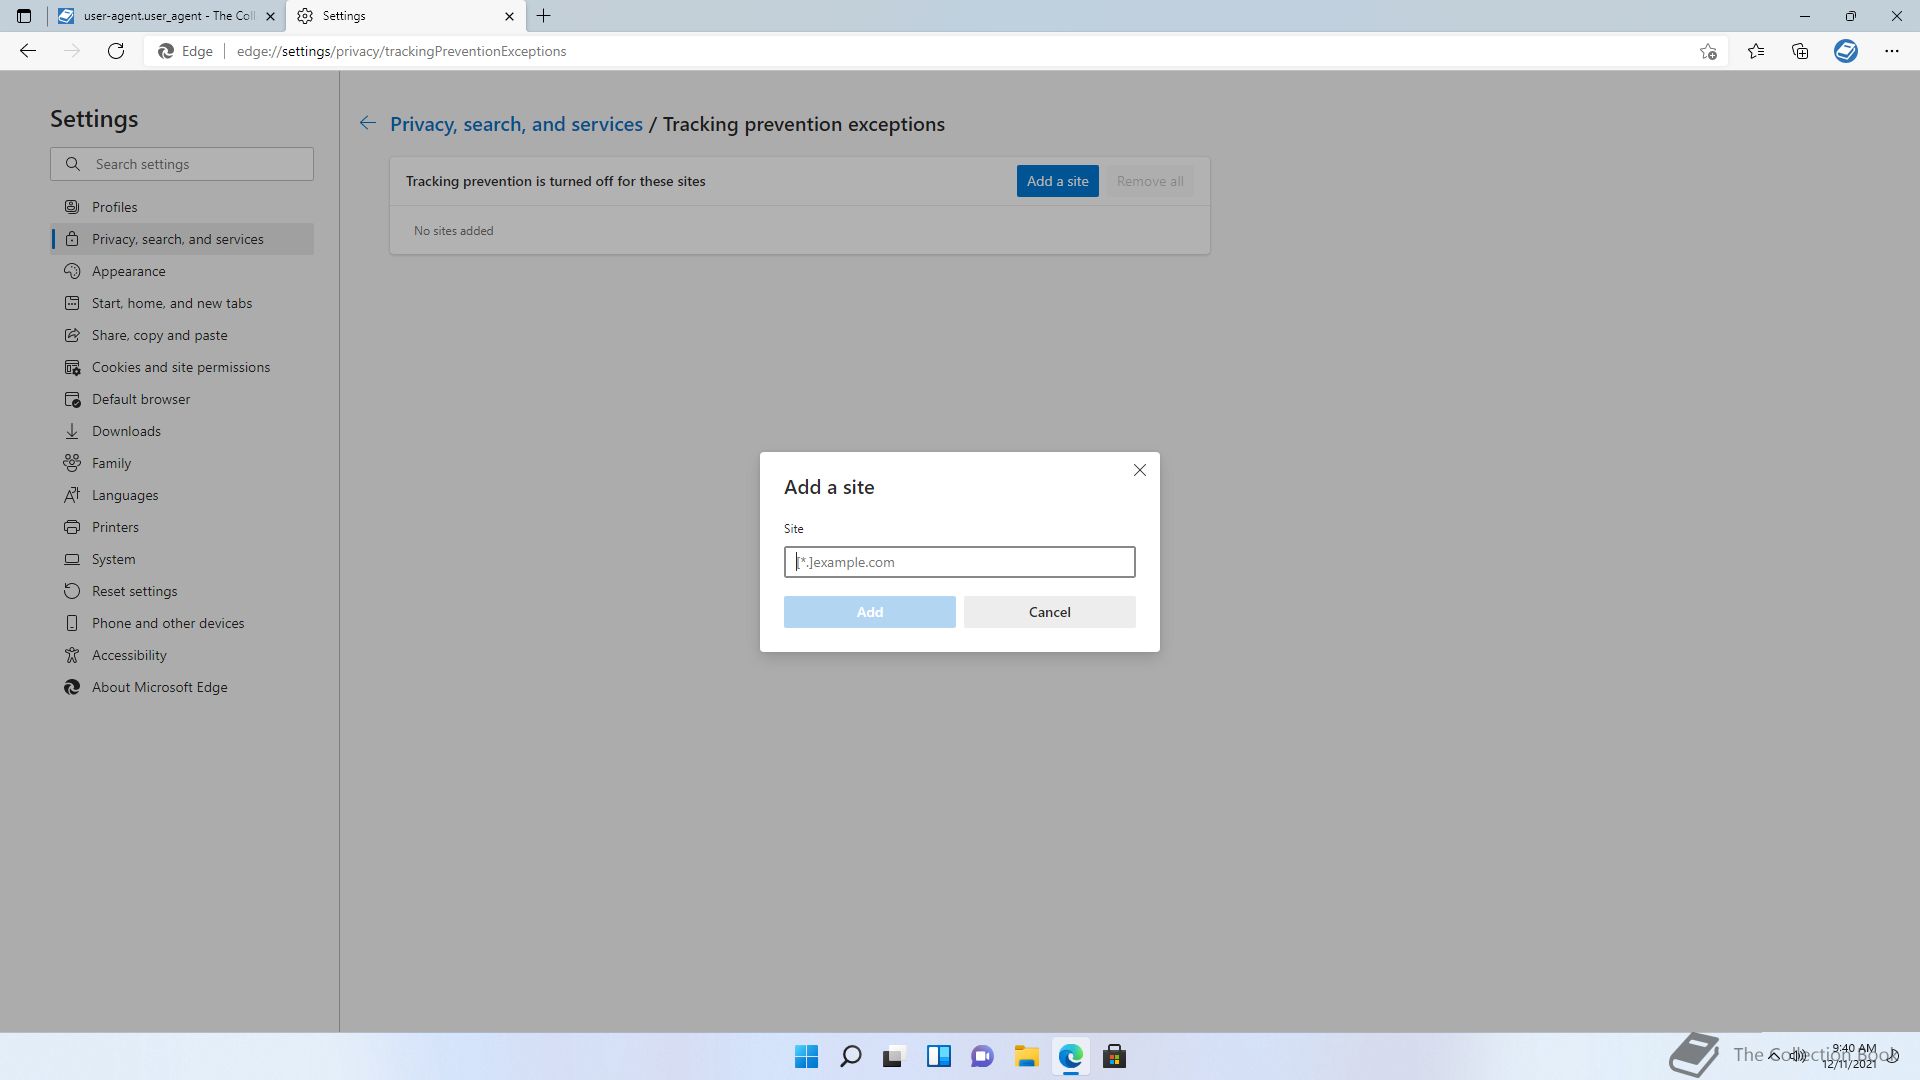Open taskbar Search icon
Viewport: 1920px width, 1080px height.
click(850, 1056)
